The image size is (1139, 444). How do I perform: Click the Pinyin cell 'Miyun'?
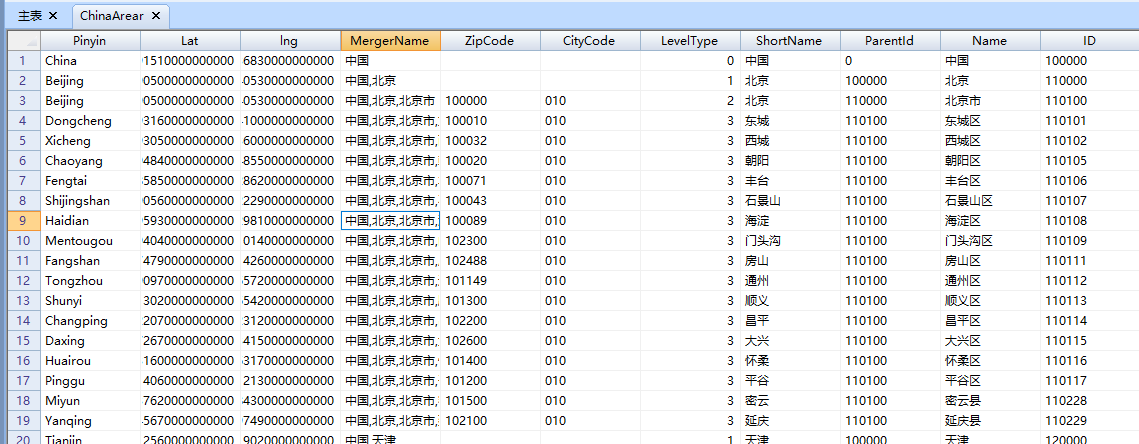click(x=90, y=400)
